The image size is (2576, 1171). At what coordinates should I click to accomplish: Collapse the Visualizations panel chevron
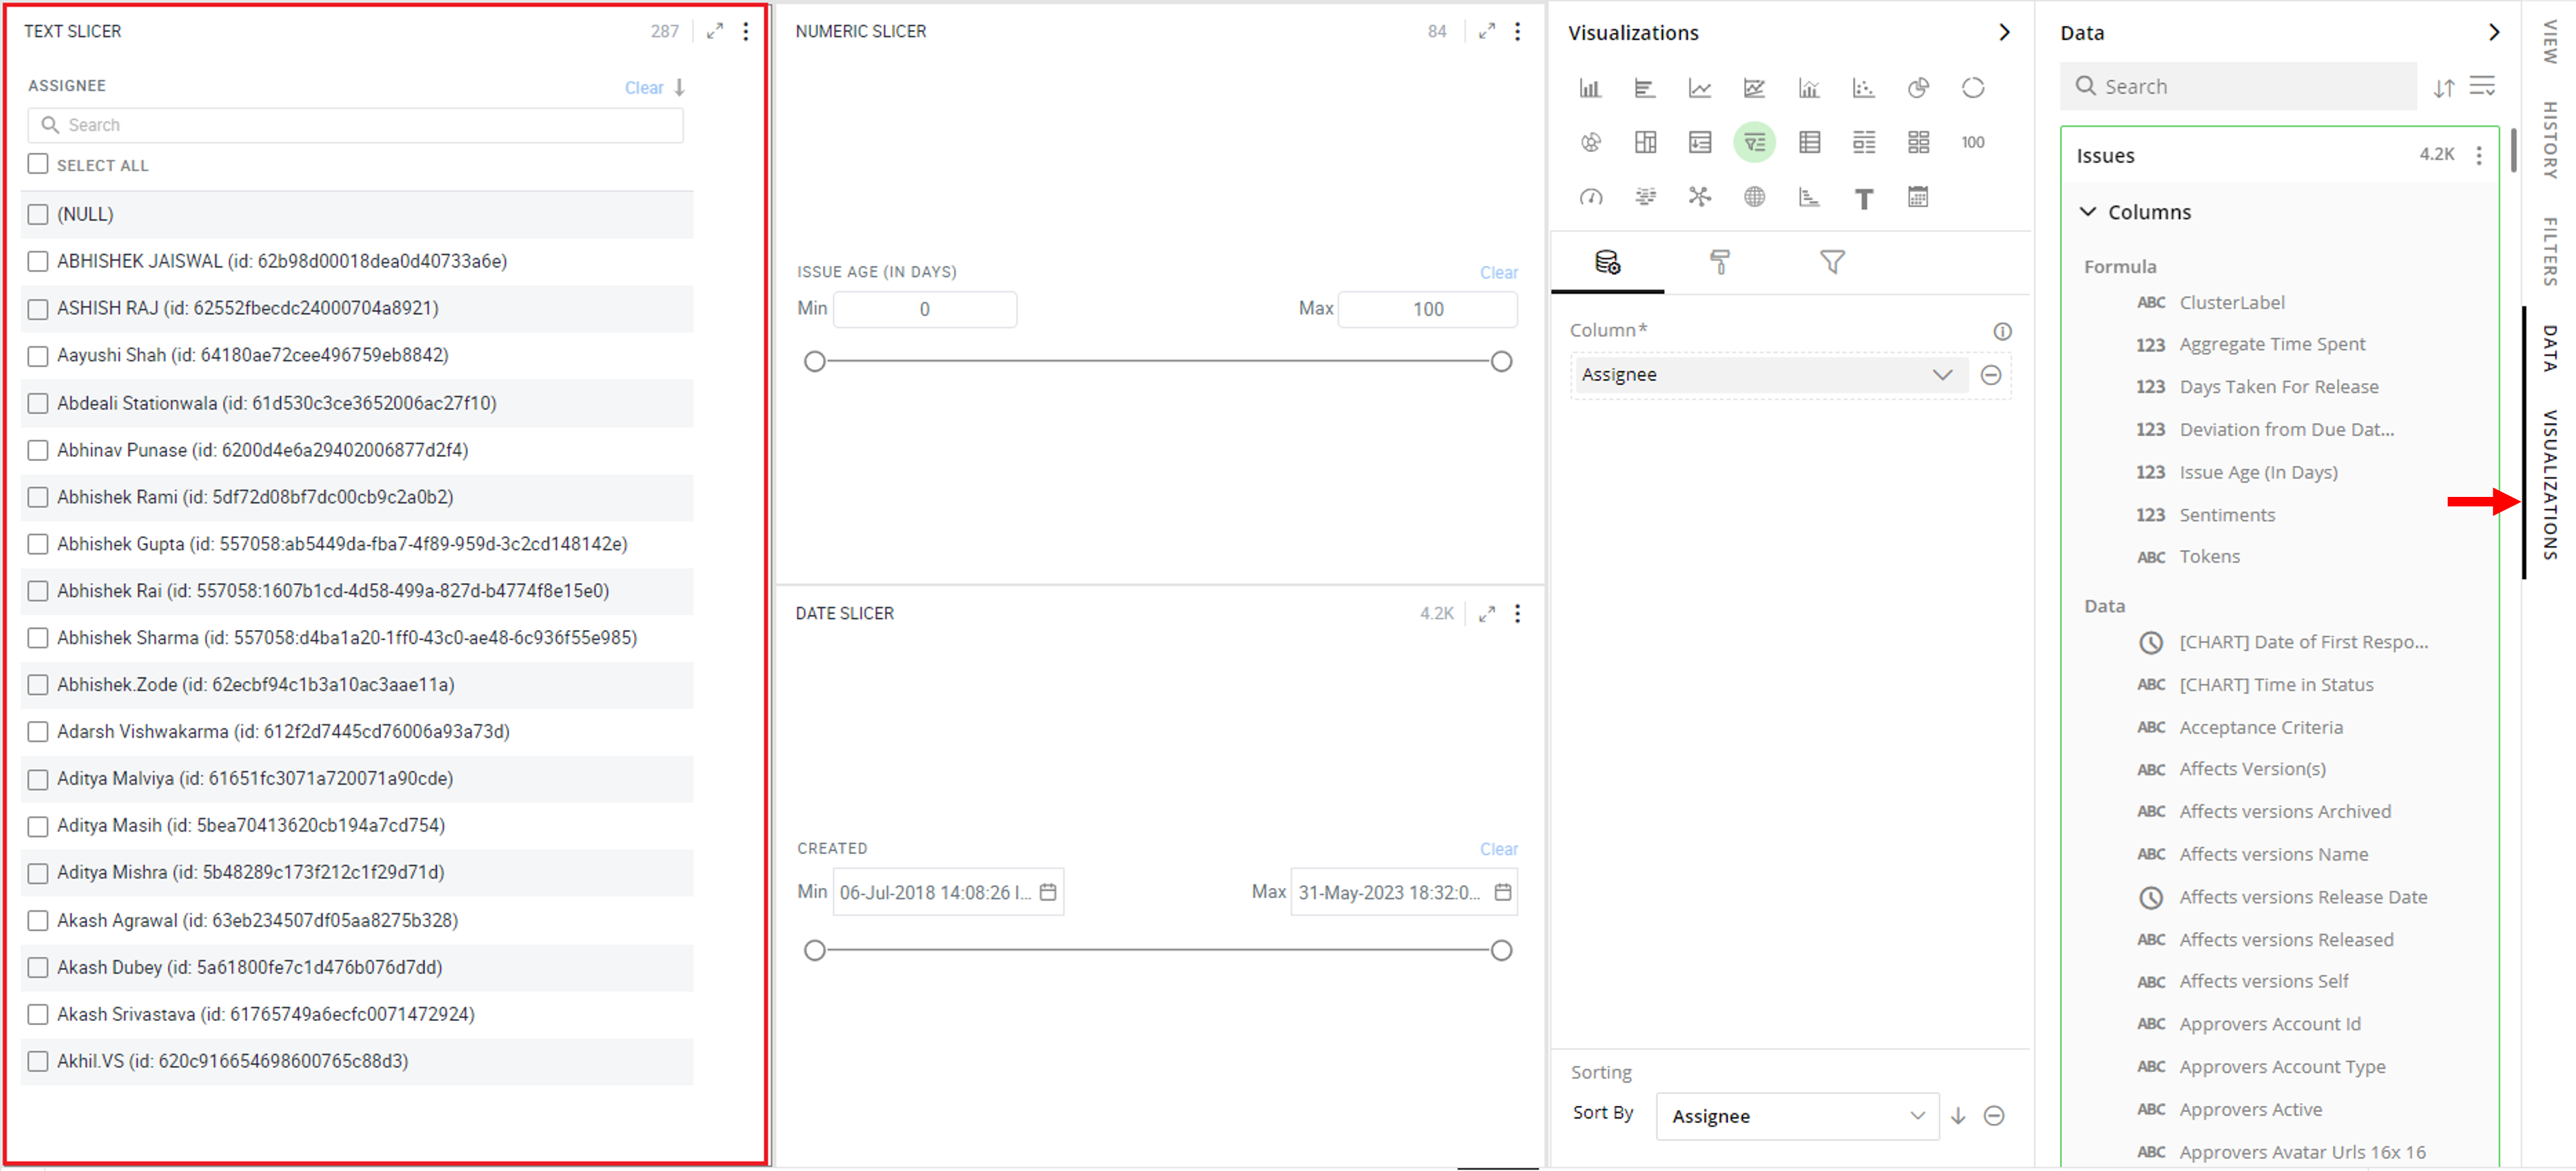2004,32
